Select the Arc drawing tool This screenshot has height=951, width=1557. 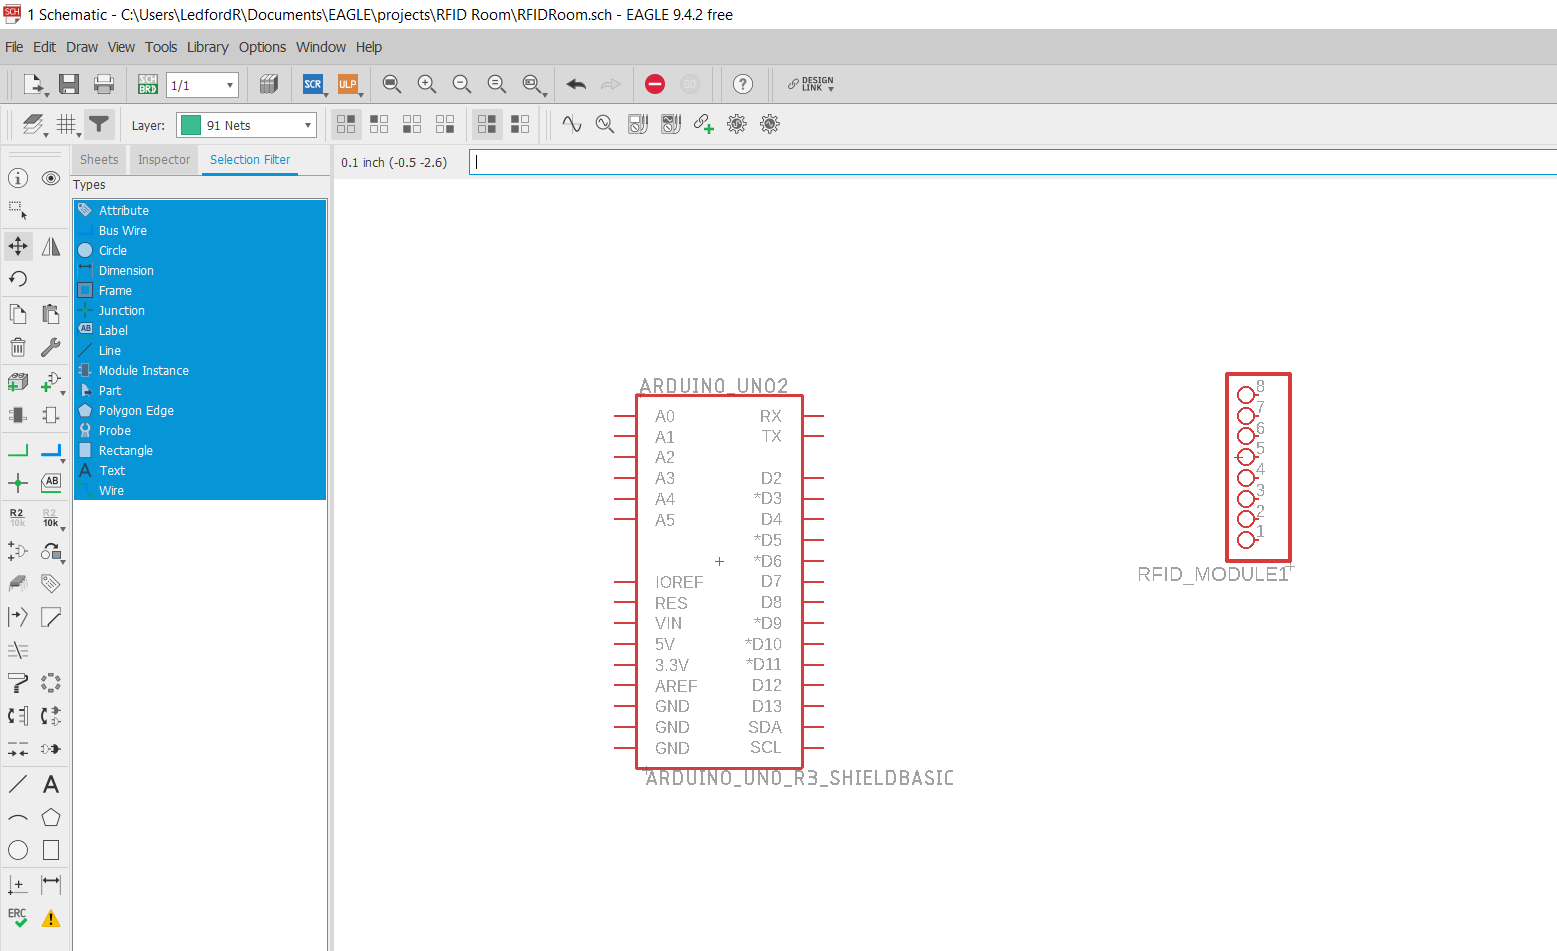coord(18,817)
